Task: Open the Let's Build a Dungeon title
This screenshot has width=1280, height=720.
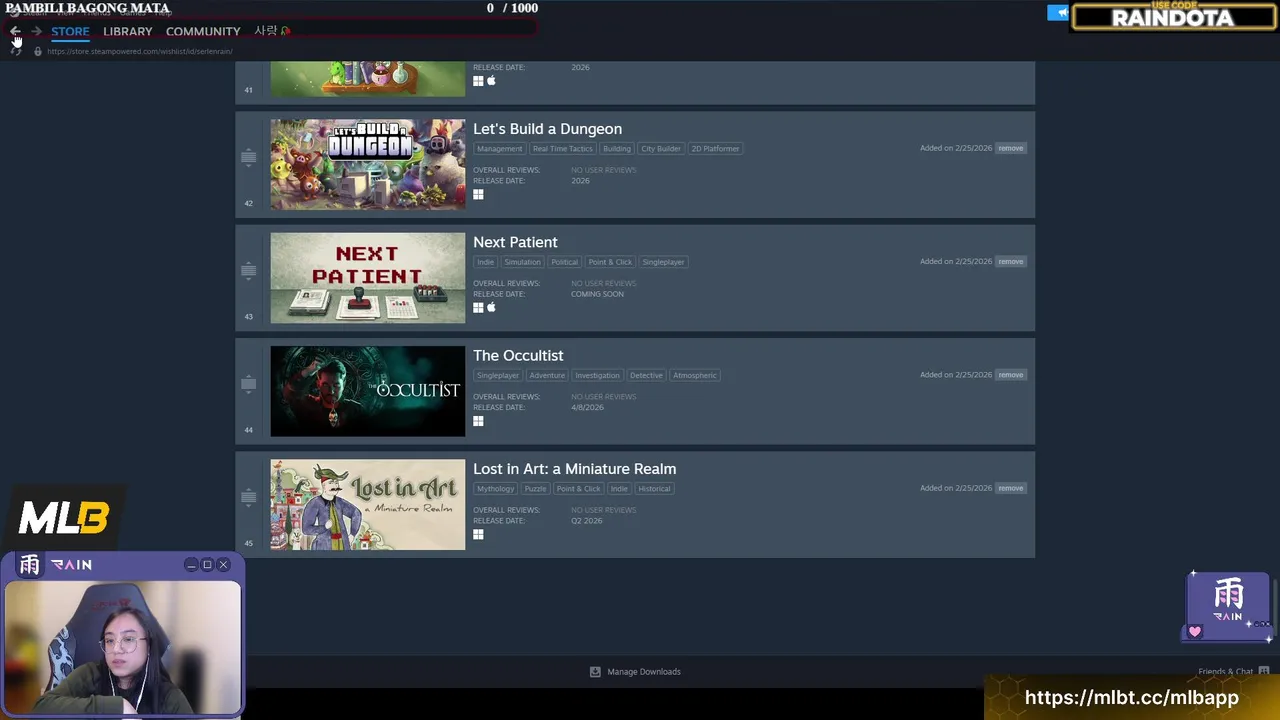Action: pos(547,129)
